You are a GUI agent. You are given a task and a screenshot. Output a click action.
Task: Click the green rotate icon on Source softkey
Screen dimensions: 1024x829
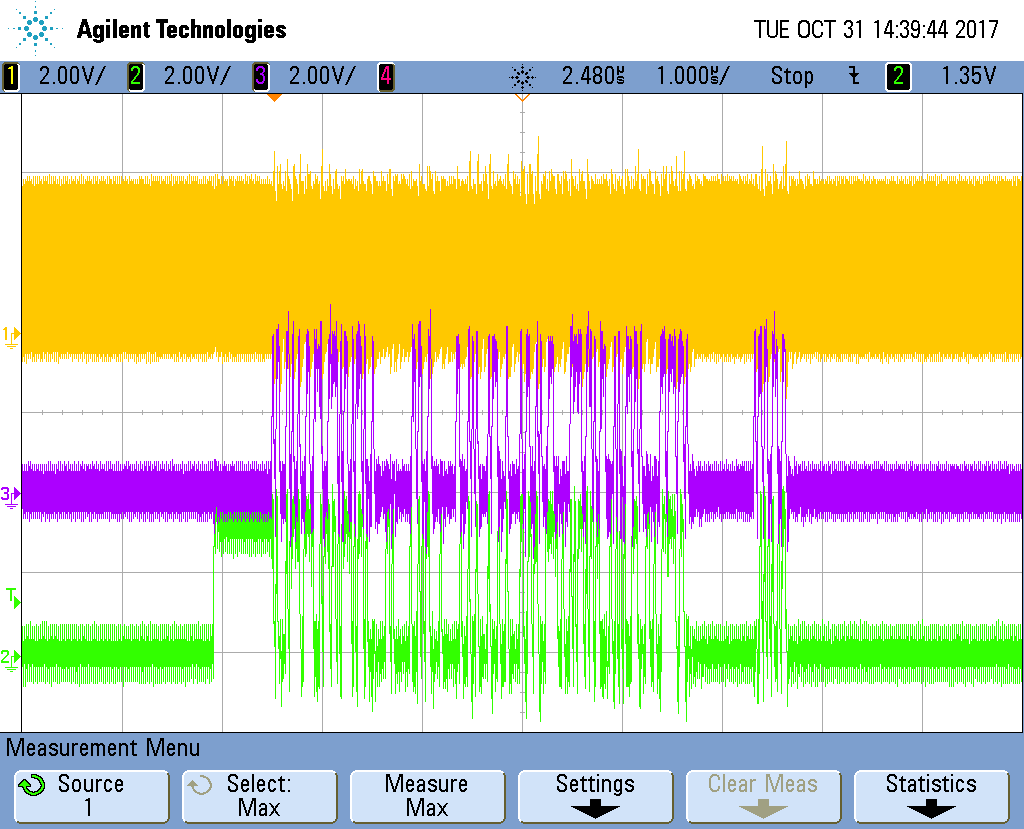pos(31,785)
